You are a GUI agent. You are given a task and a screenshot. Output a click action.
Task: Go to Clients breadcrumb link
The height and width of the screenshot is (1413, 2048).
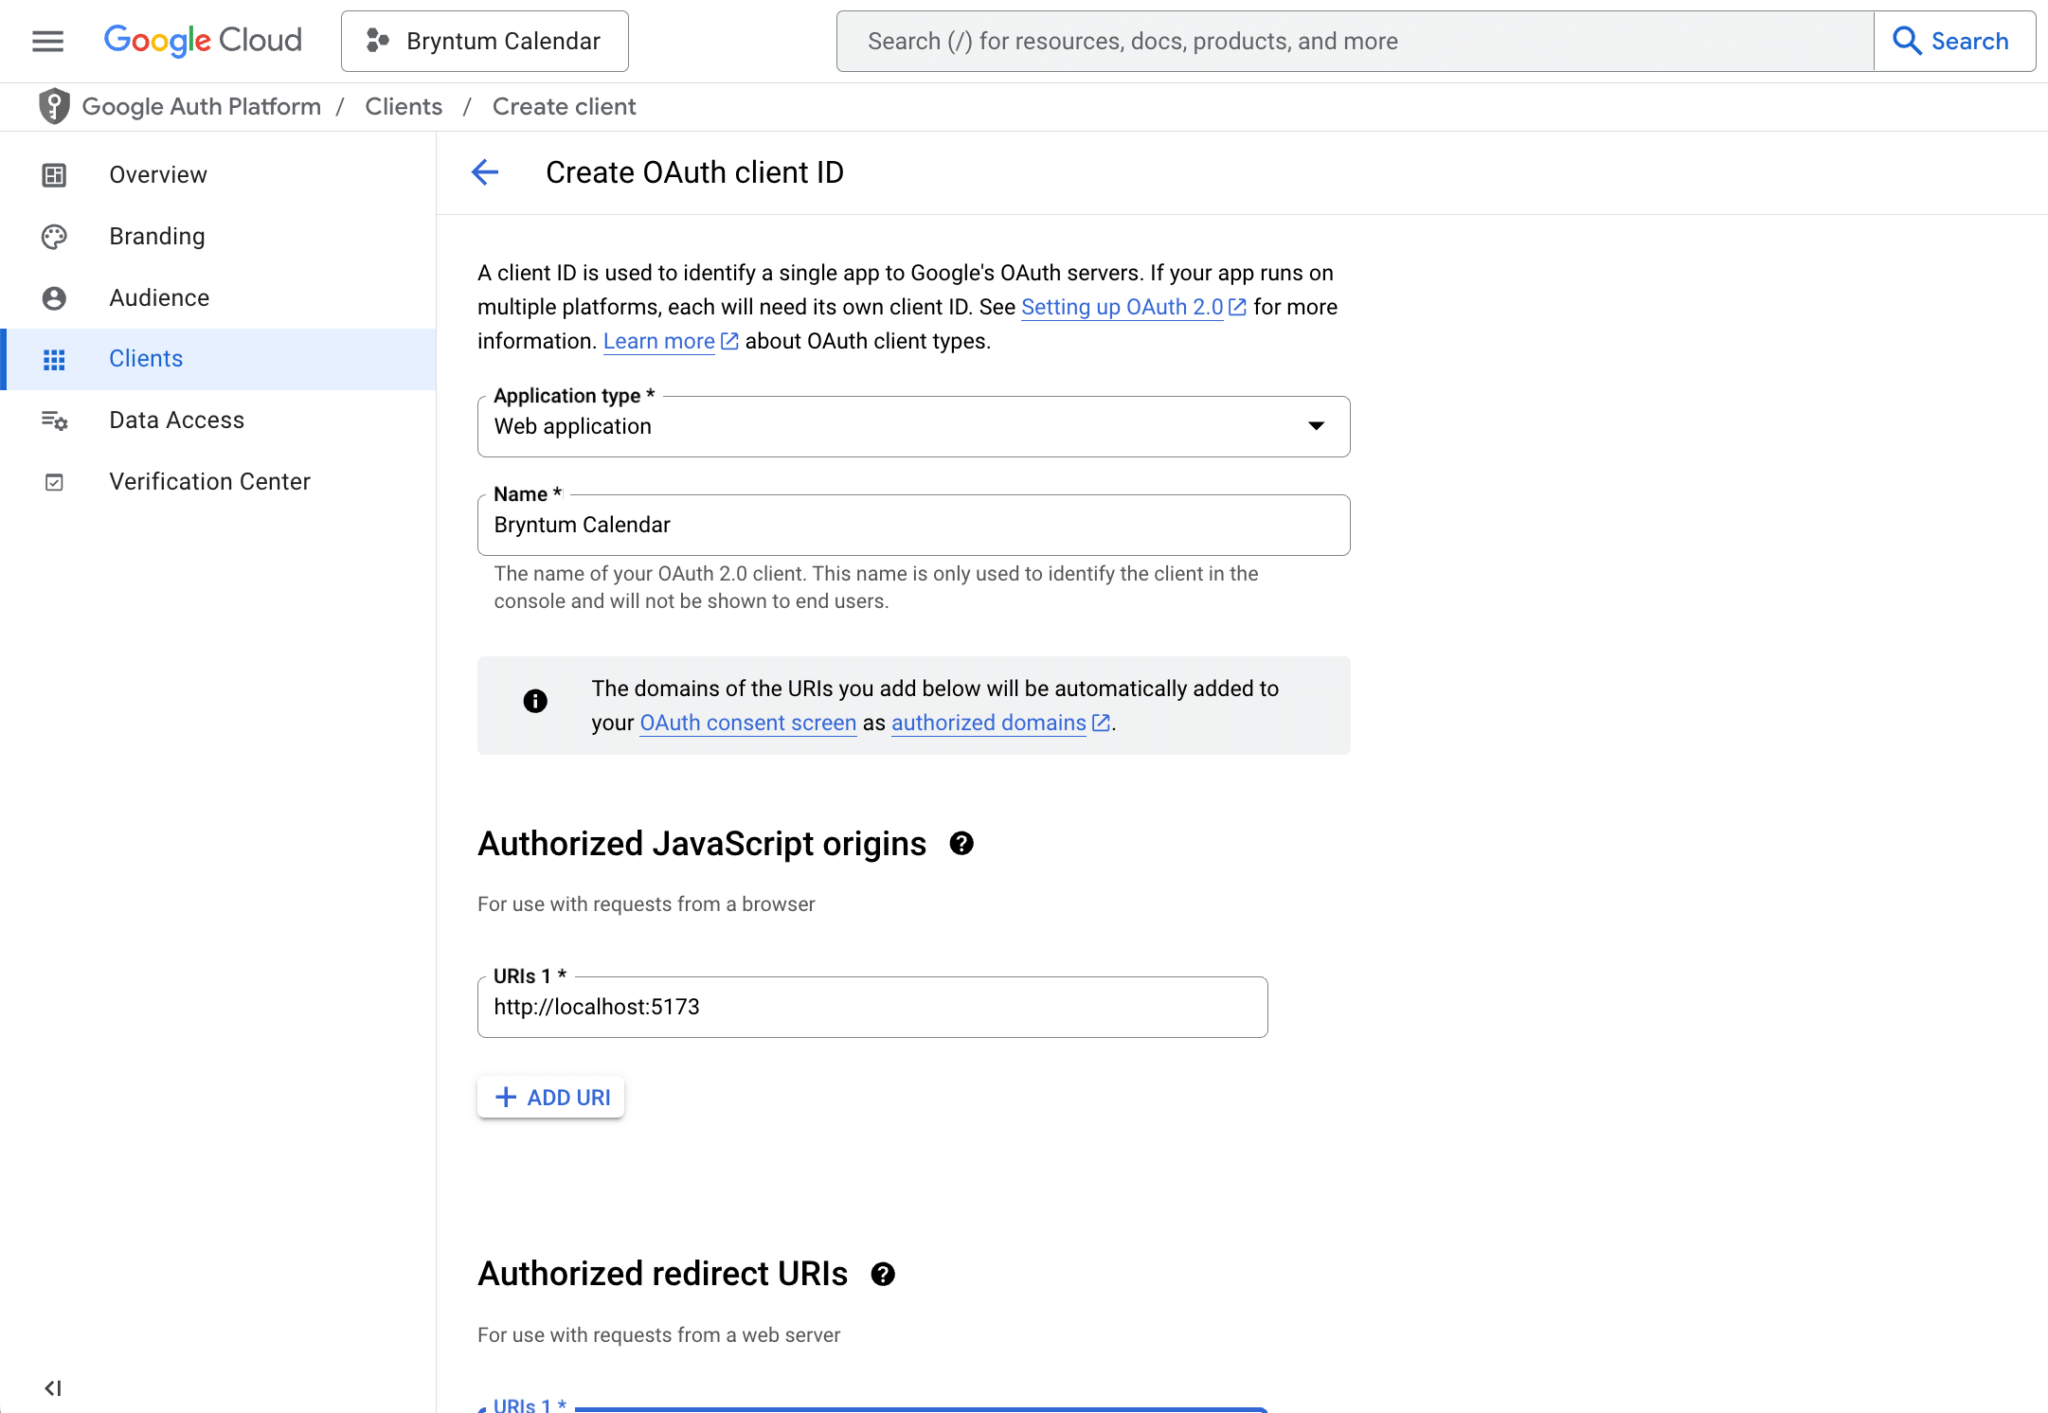(x=403, y=106)
